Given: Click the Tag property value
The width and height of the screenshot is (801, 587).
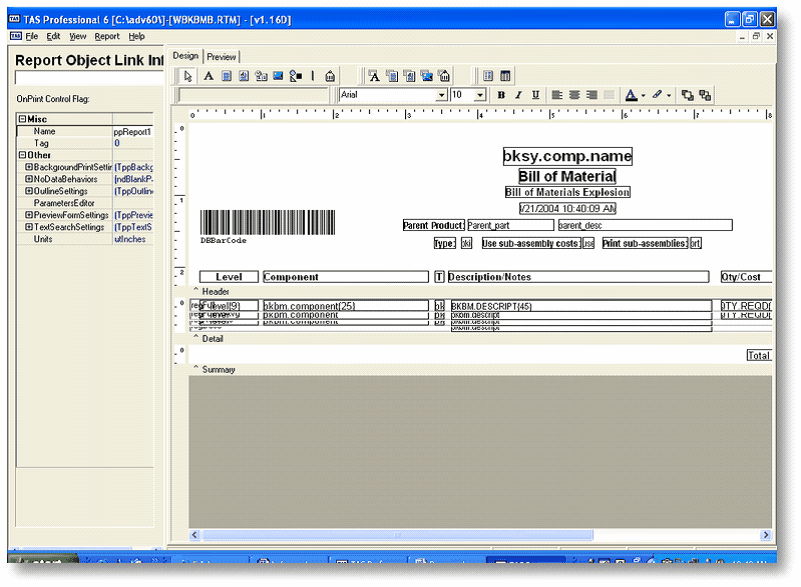Looking at the screenshot, I should point(133,143).
